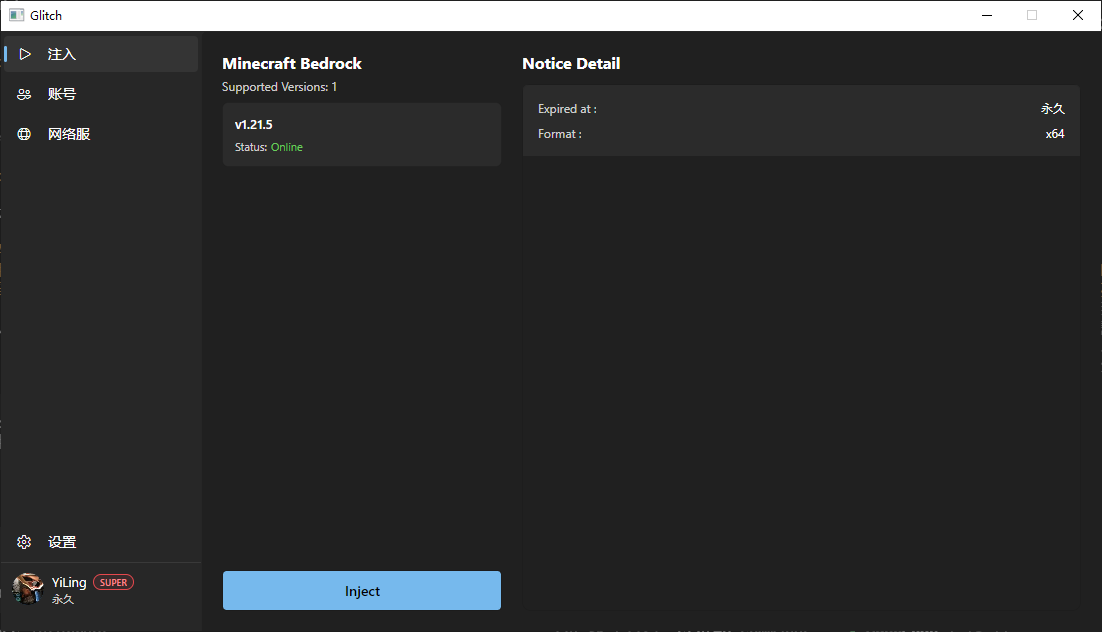Image resolution: width=1102 pixels, height=632 pixels.
Task: Maximize the Glitch window
Action: (1032, 15)
